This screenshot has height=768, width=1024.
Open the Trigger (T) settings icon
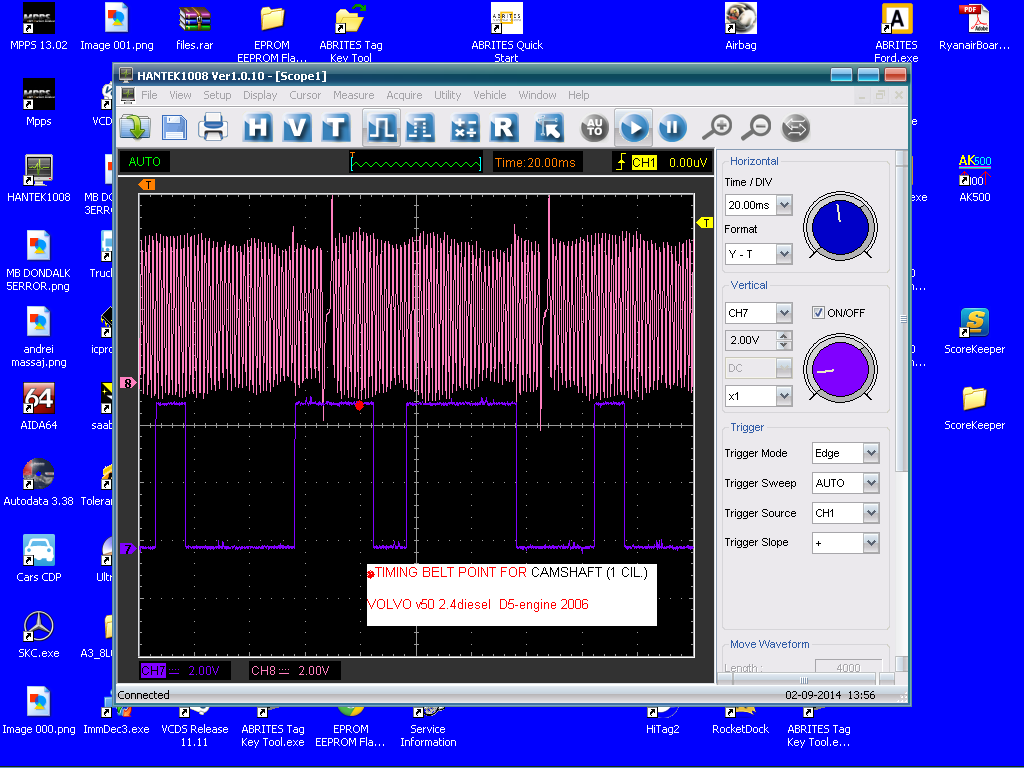click(335, 128)
